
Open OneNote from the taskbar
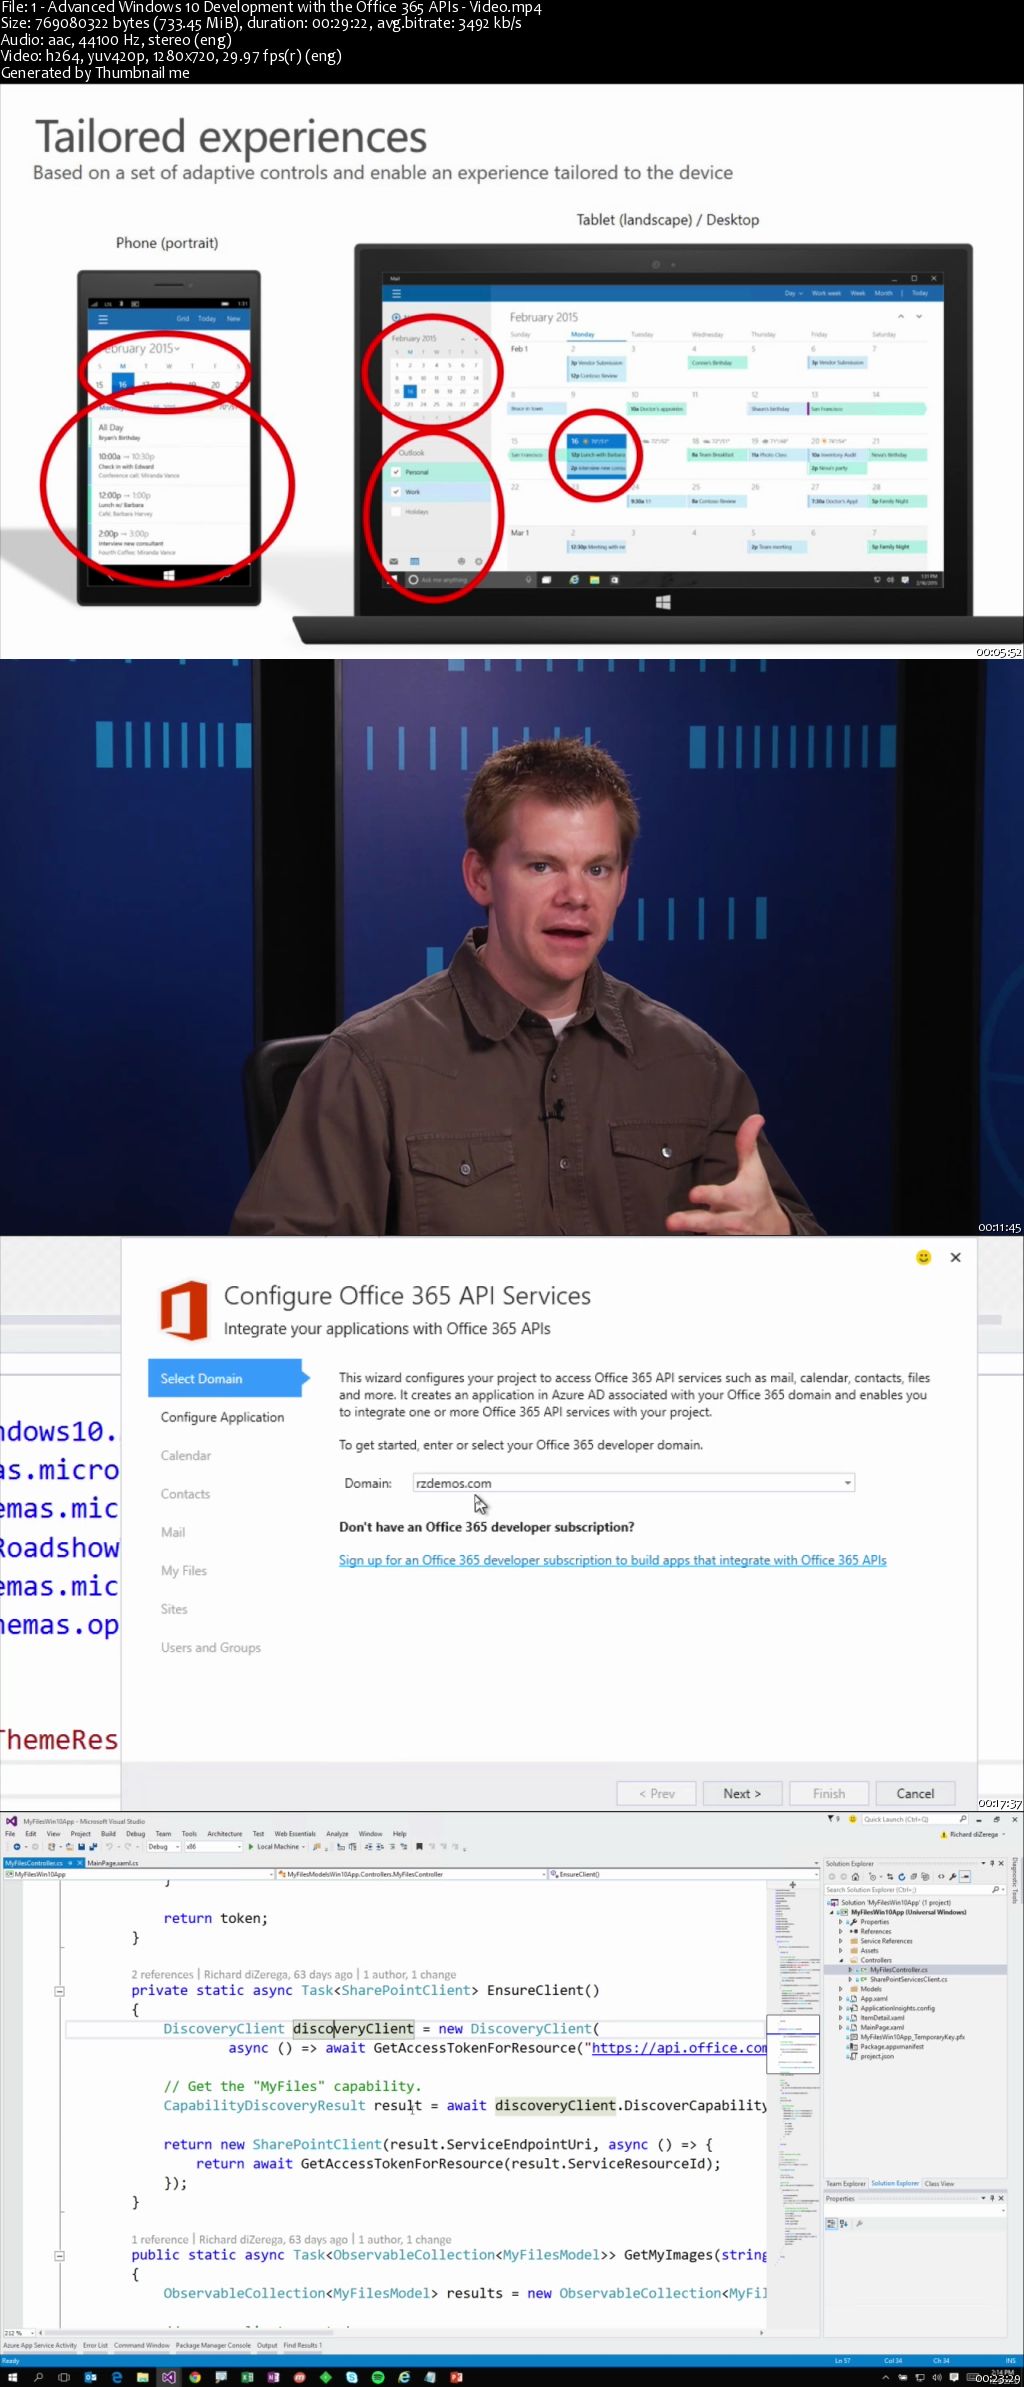[x=273, y=2377]
